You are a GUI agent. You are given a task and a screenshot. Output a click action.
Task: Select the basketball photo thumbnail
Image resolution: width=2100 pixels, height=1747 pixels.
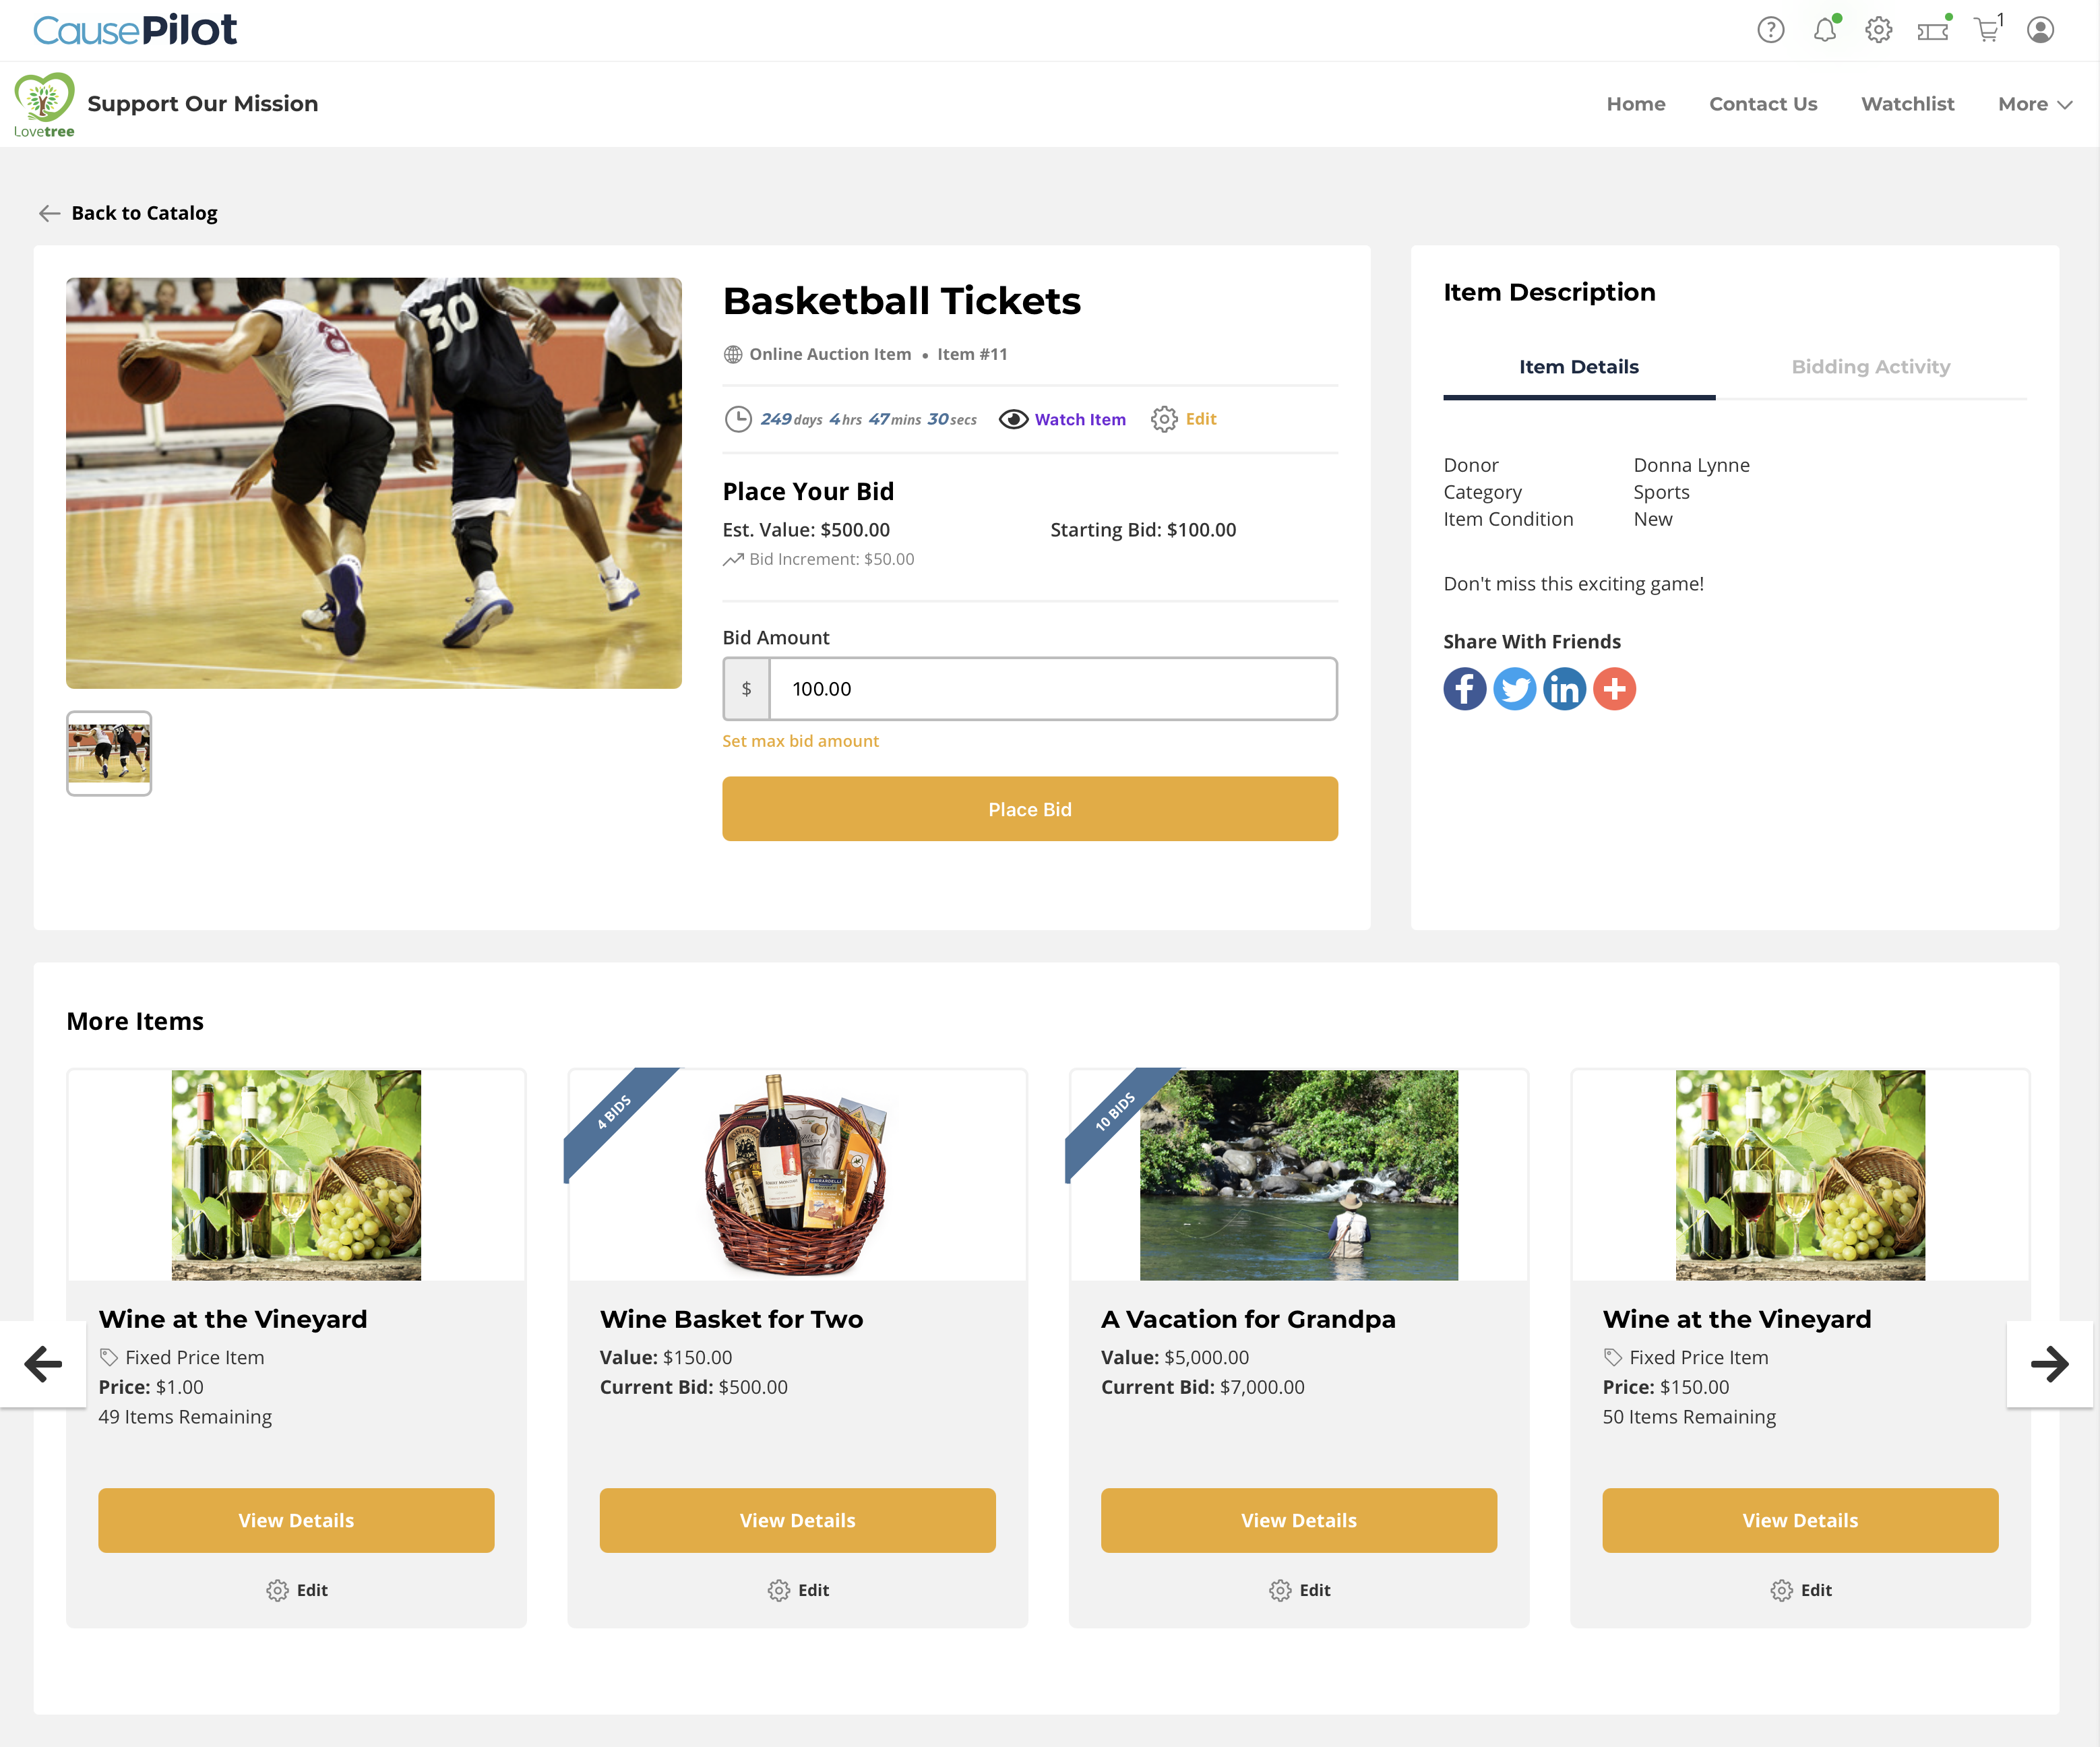coord(109,753)
